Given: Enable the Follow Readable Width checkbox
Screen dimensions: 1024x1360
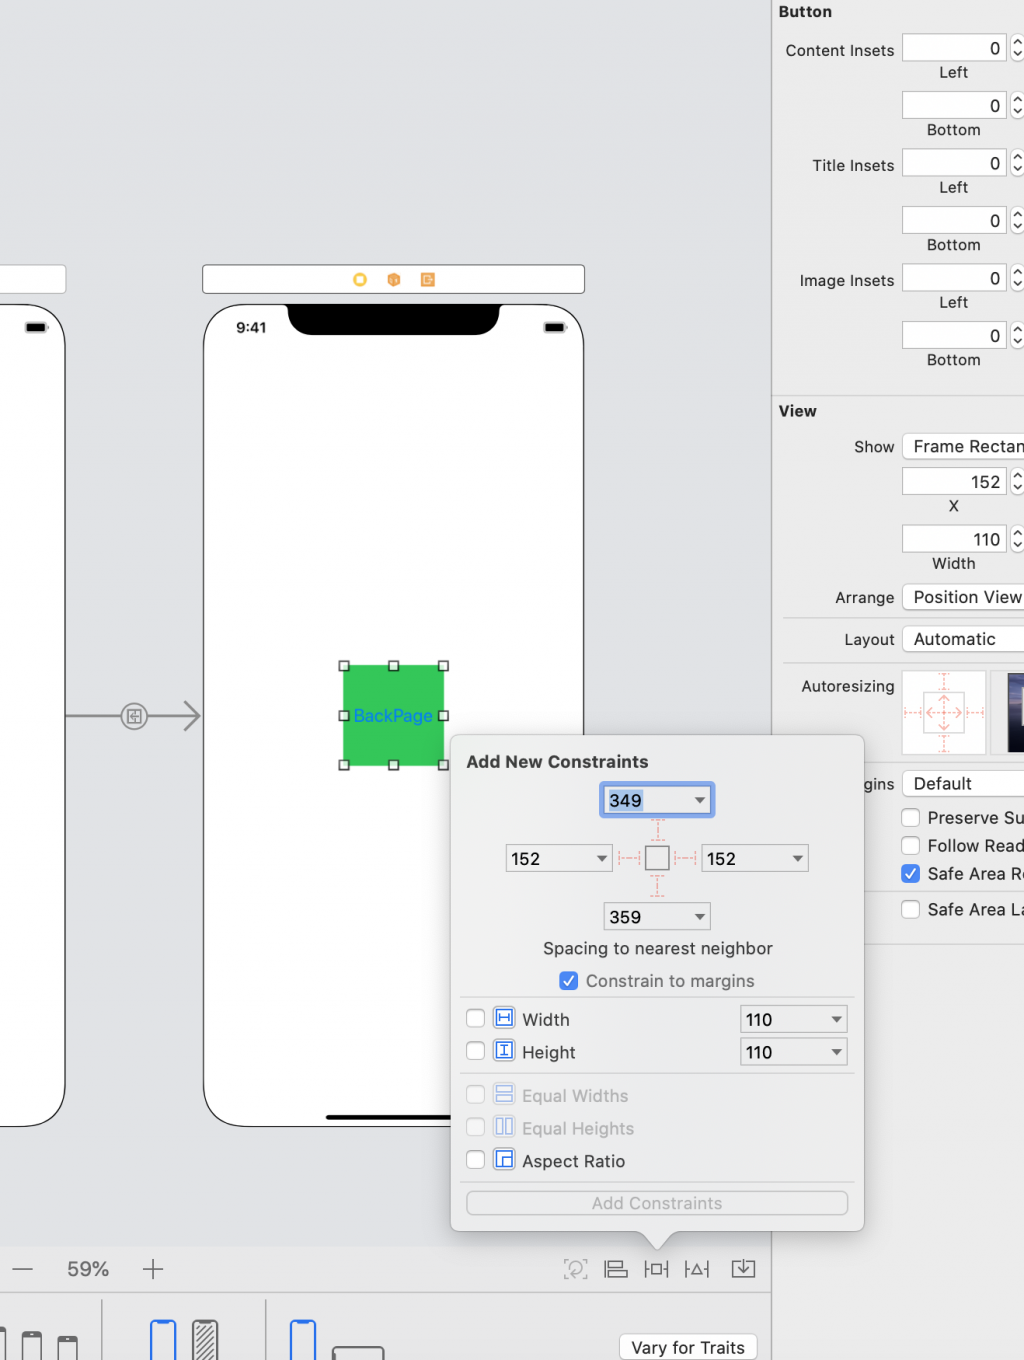Looking at the screenshot, I should click(x=910, y=845).
